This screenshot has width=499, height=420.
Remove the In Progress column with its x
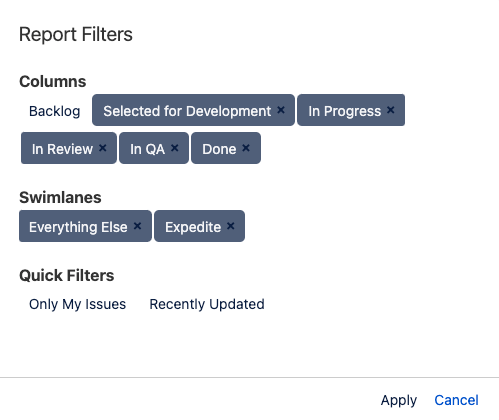391,110
